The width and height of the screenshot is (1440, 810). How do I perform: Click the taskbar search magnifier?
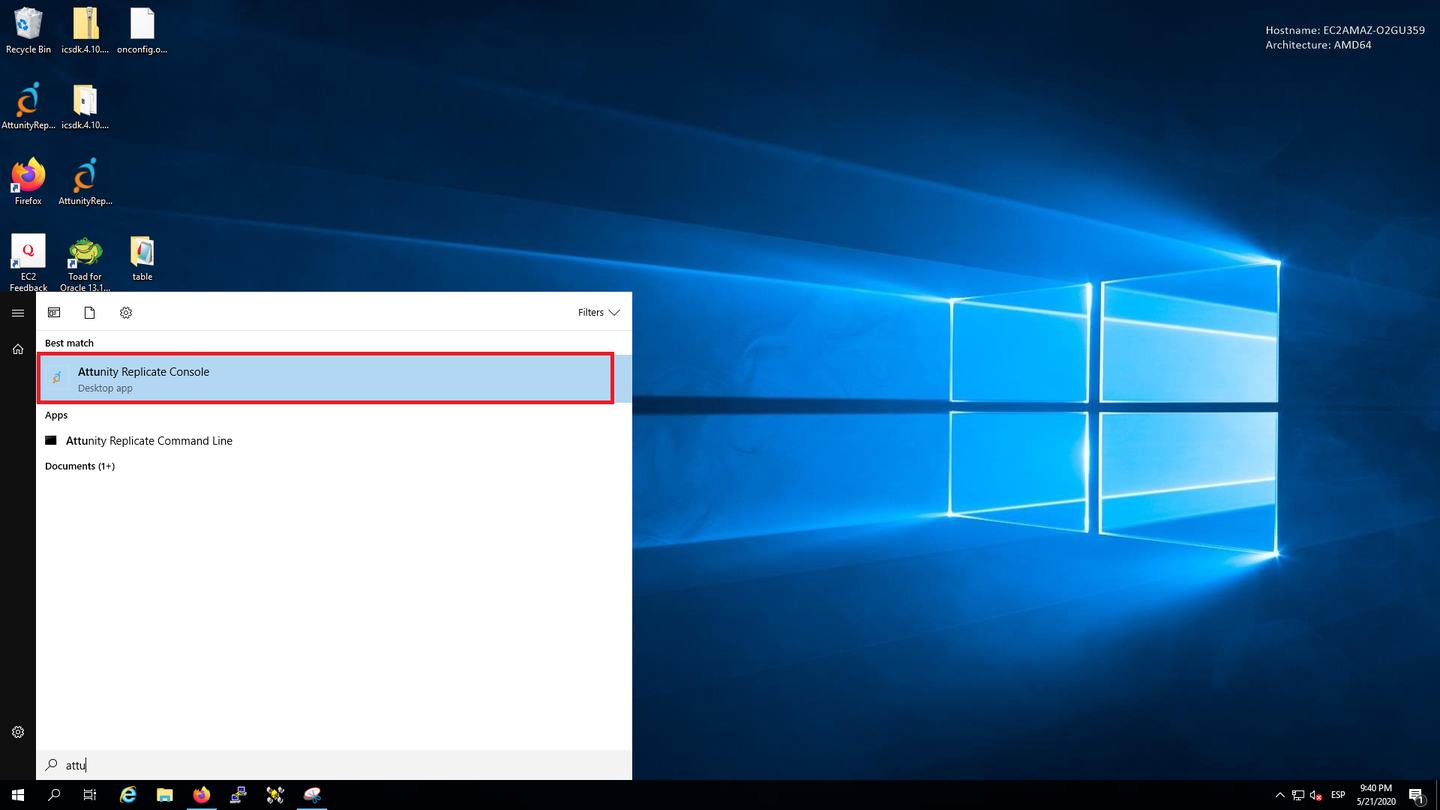[x=54, y=795]
